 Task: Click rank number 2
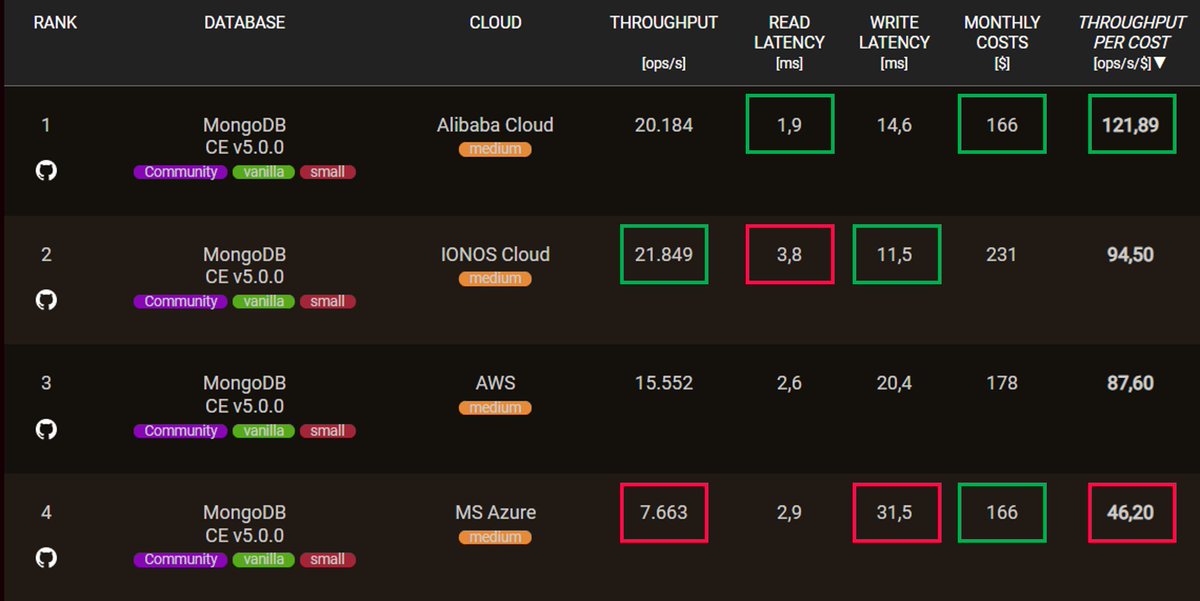click(46, 254)
